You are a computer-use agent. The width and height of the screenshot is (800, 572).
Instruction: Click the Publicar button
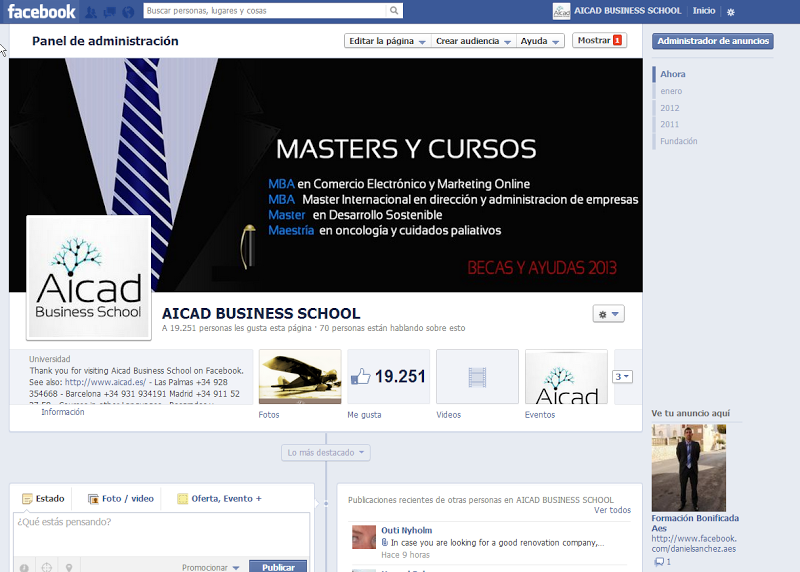(278, 566)
